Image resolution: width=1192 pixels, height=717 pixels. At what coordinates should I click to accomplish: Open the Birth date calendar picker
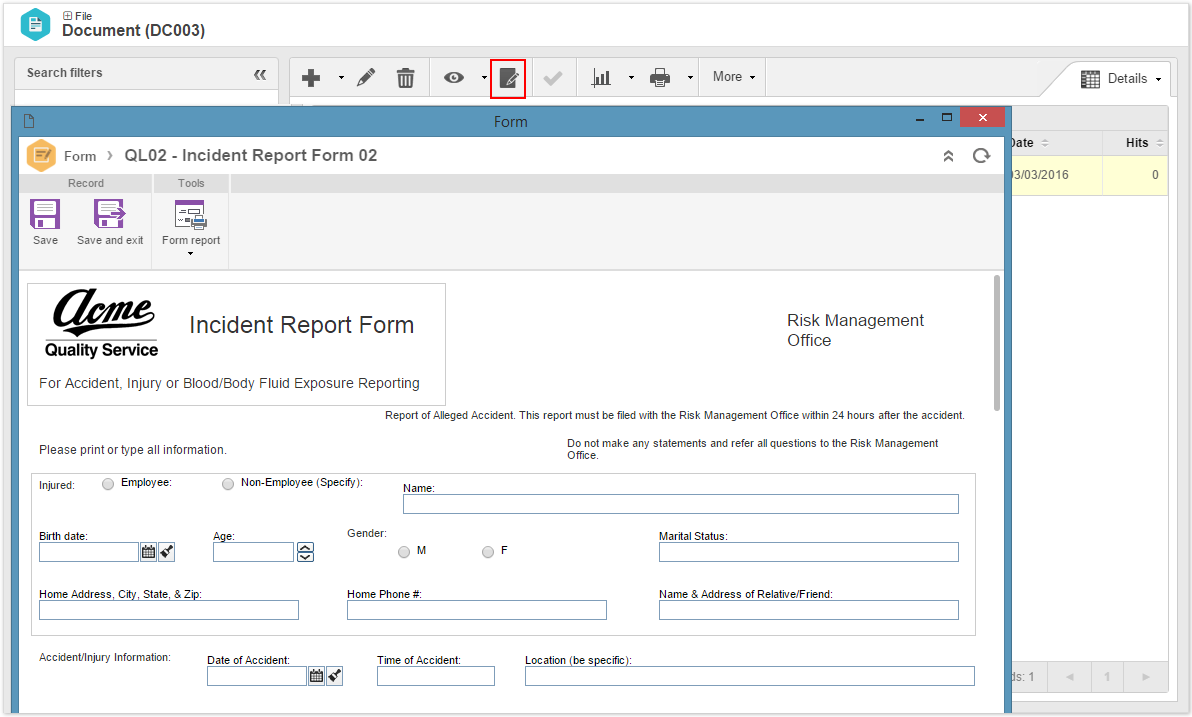[148, 552]
